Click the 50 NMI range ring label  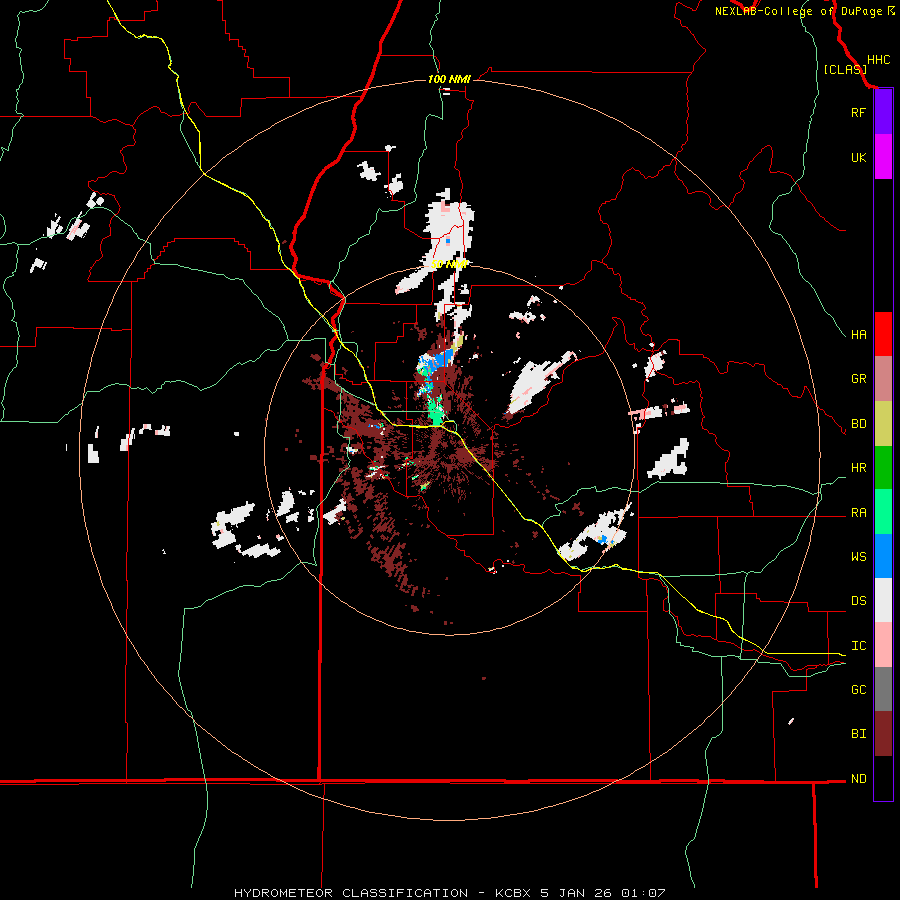[x=449, y=265]
